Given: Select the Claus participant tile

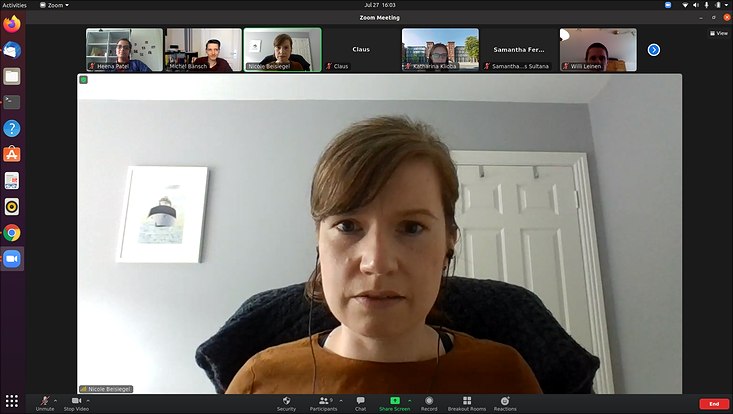Looking at the screenshot, I should (x=361, y=50).
